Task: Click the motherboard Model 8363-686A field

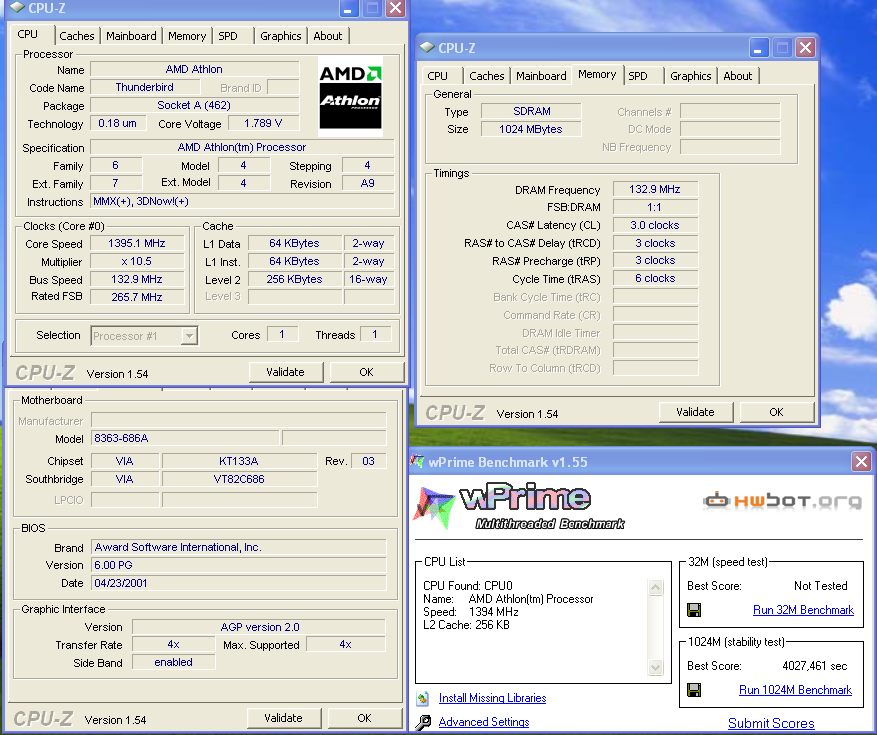Action: 185,438
